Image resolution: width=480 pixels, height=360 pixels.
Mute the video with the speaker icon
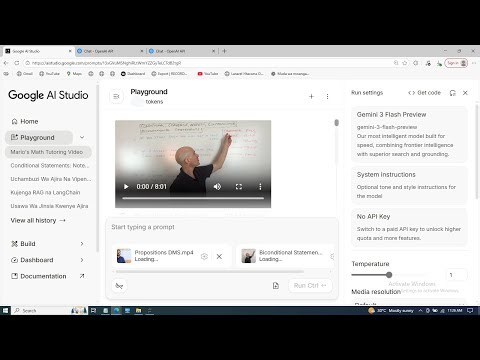click(x=217, y=187)
